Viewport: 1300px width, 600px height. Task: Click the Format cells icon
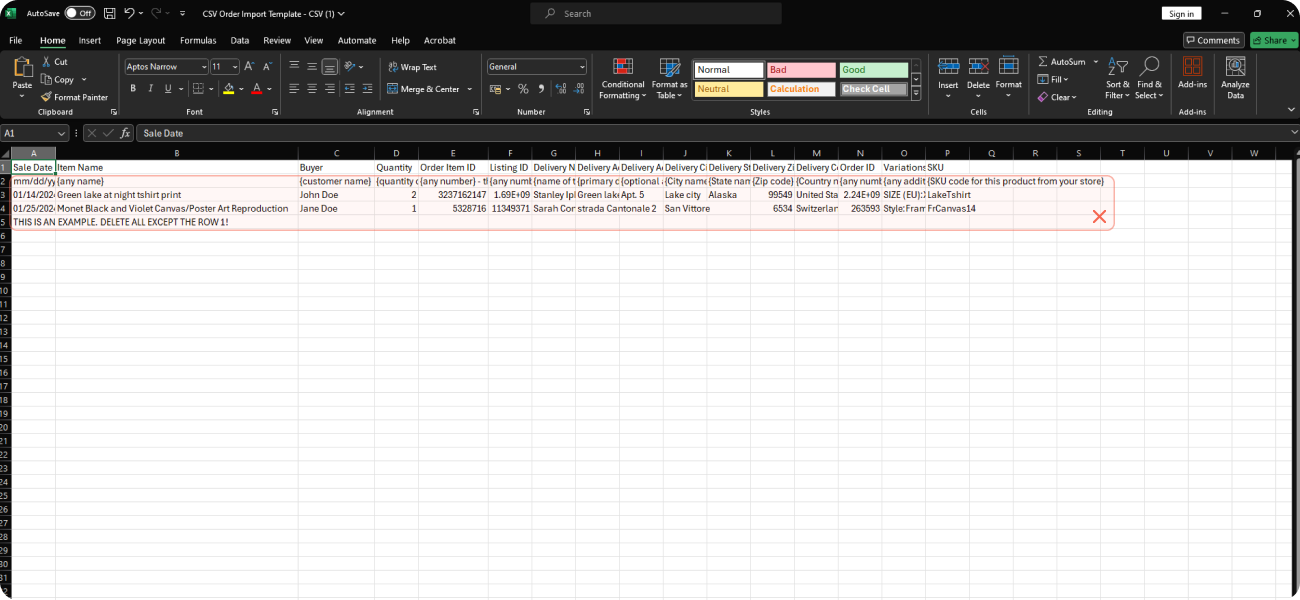[x=1009, y=67]
